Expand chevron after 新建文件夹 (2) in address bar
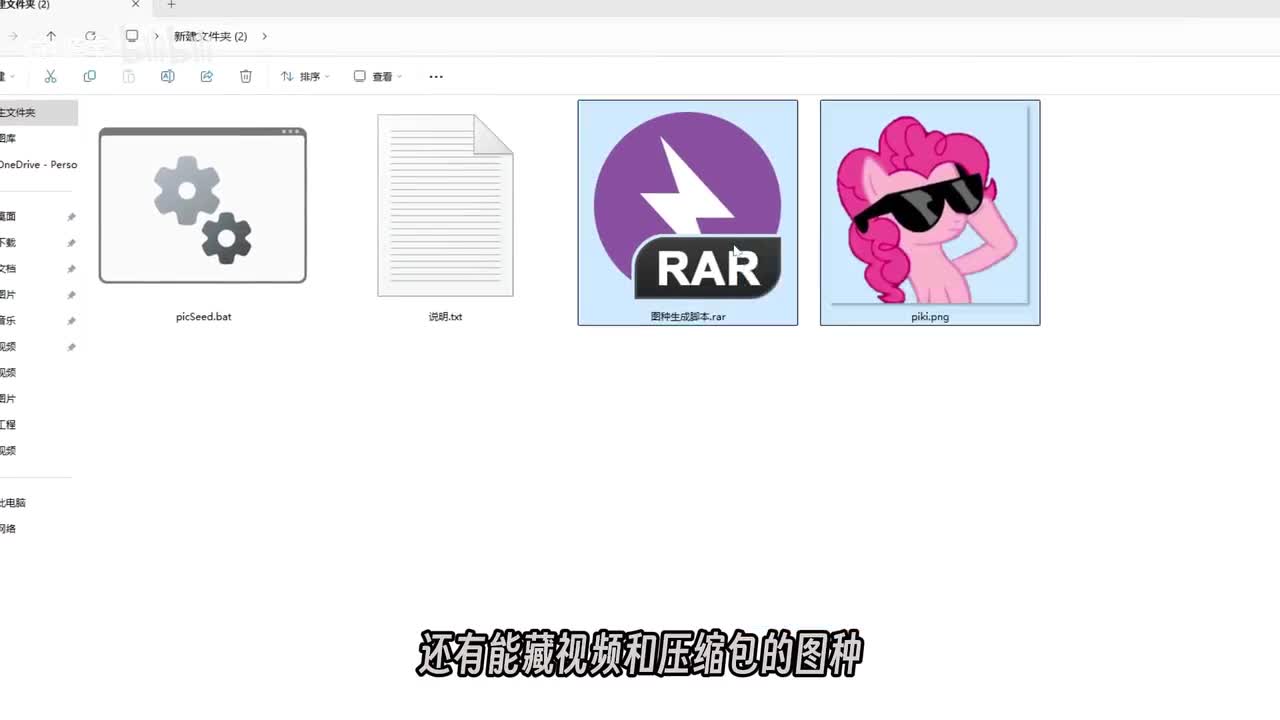This screenshot has height=720, width=1280. click(x=264, y=36)
